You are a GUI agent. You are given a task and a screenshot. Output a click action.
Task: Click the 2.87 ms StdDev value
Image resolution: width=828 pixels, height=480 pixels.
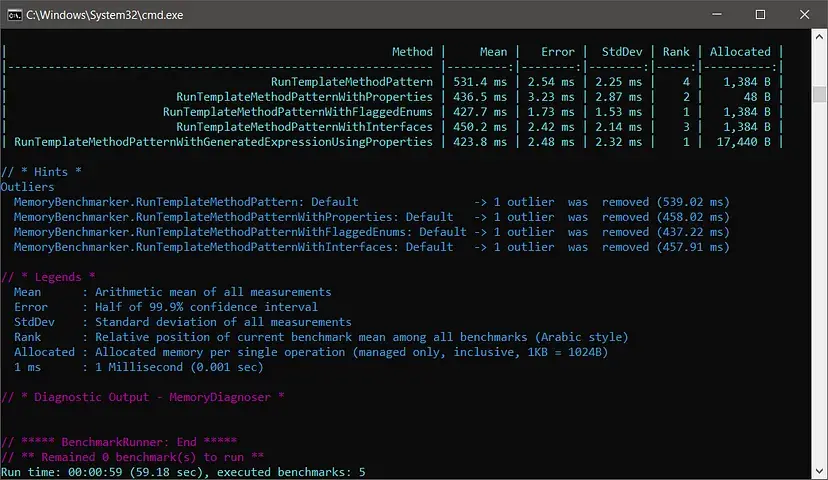pos(618,97)
